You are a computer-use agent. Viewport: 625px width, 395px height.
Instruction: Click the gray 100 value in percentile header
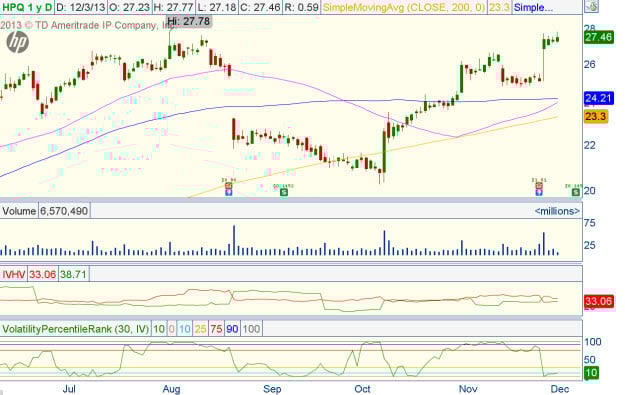tap(251, 329)
